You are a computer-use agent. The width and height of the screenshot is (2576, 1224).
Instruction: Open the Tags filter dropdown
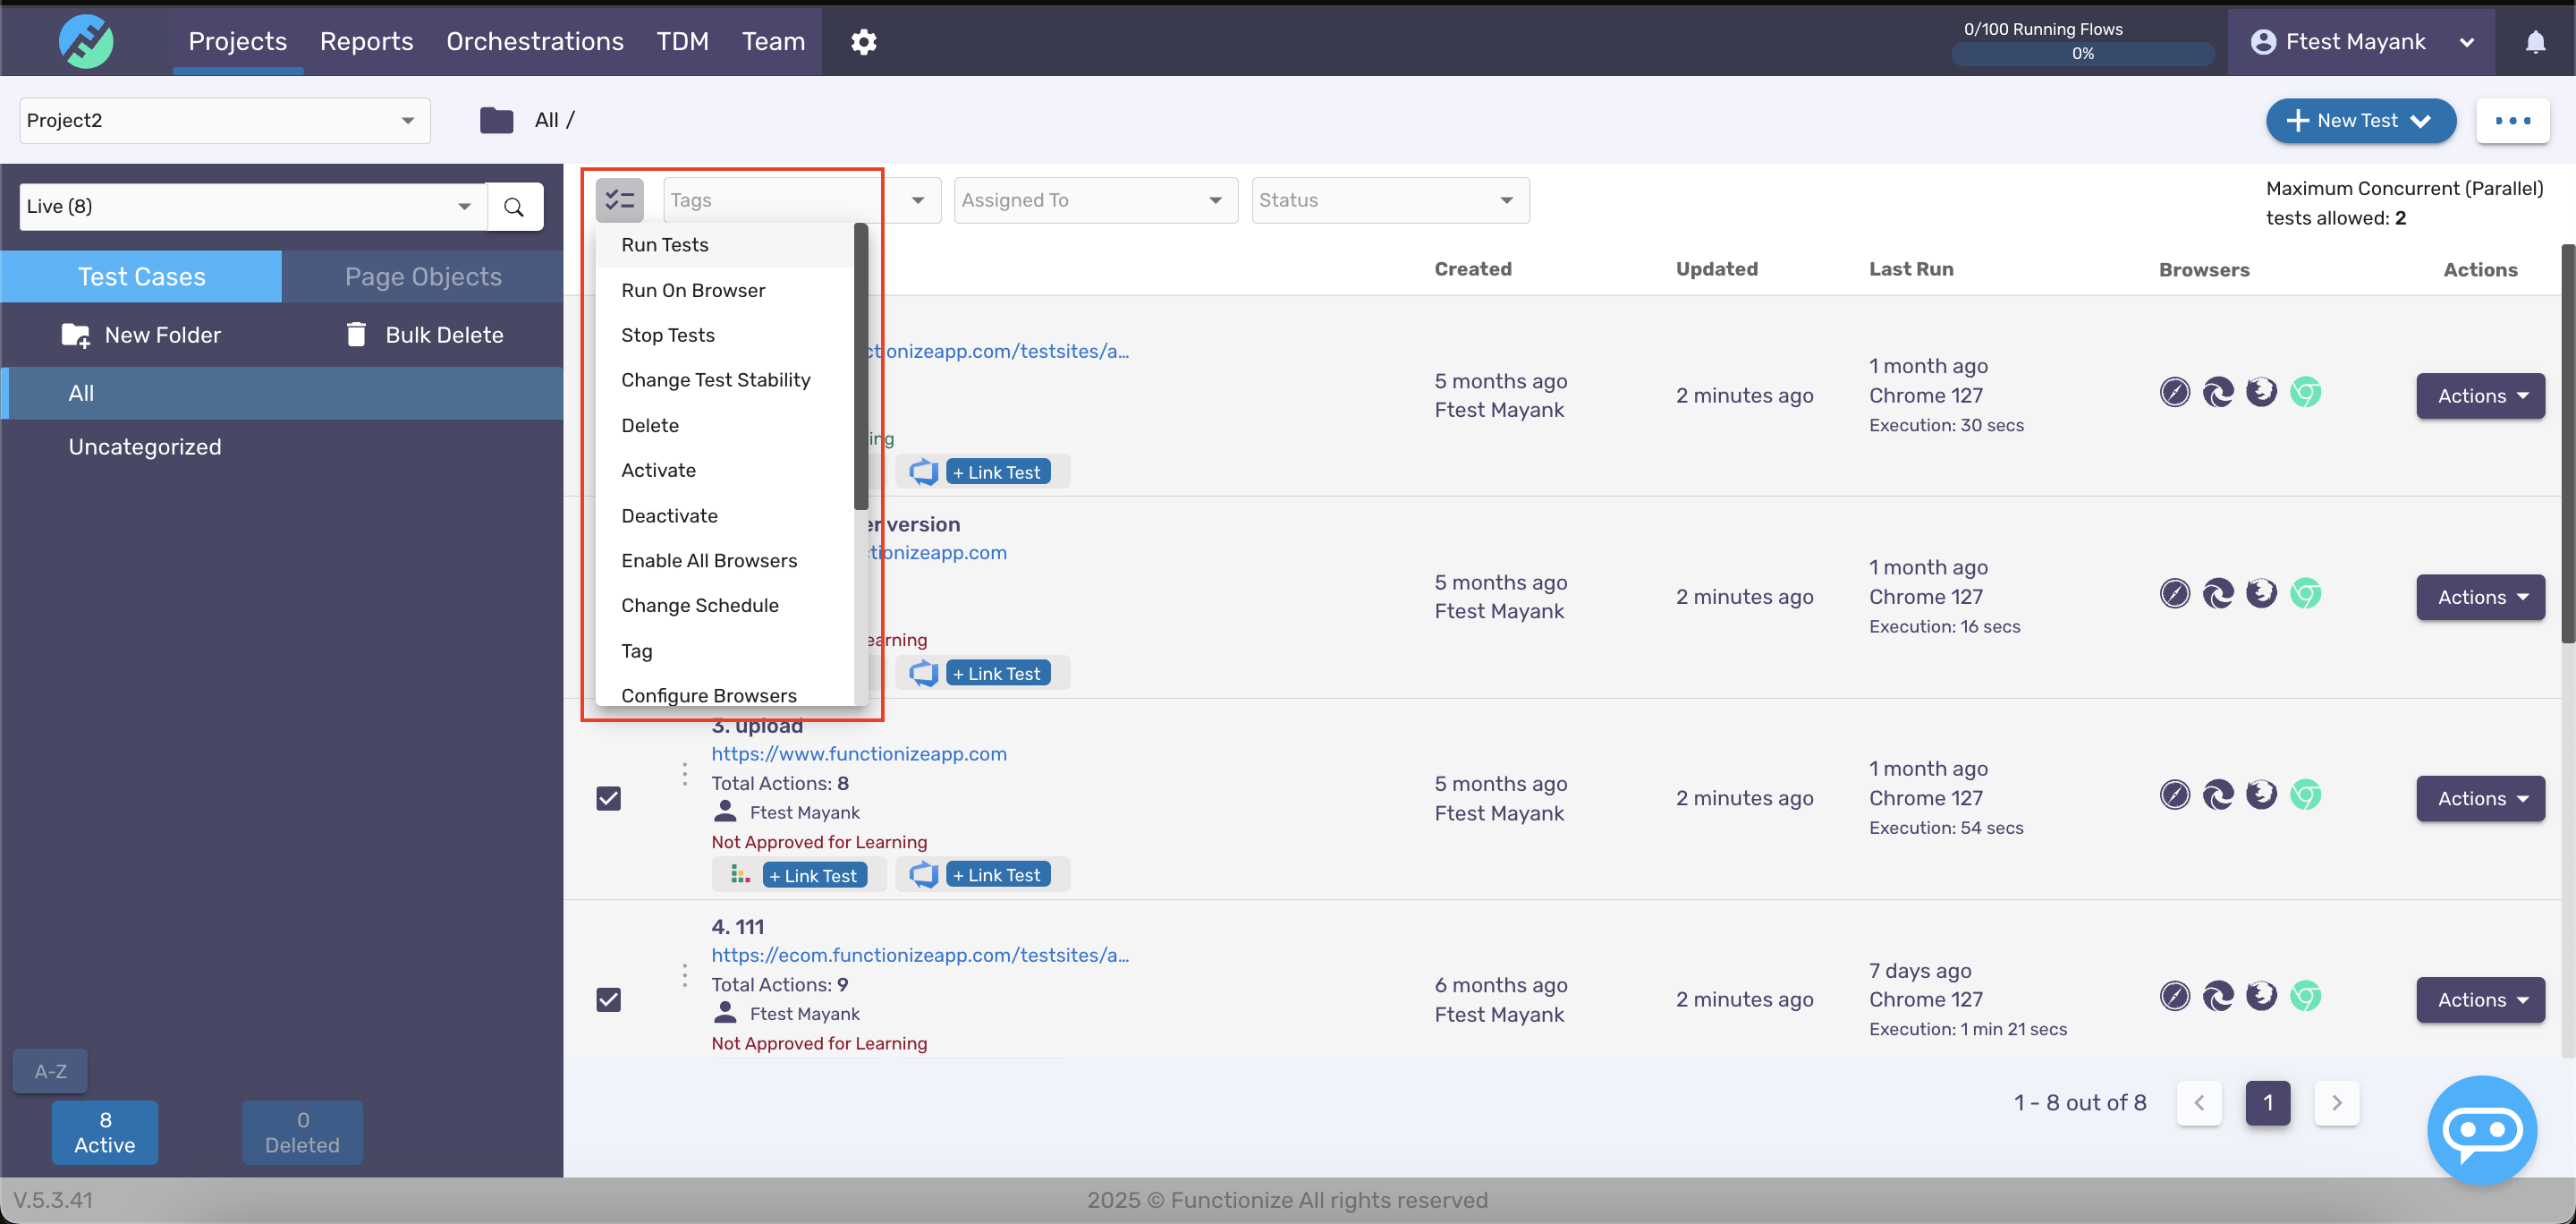pos(802,200)
